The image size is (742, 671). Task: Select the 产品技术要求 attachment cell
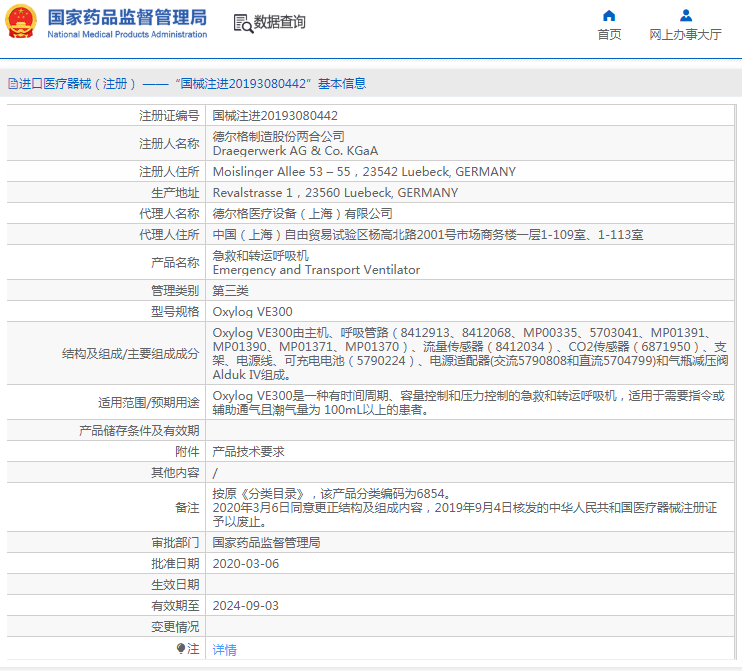click(470, 451)
